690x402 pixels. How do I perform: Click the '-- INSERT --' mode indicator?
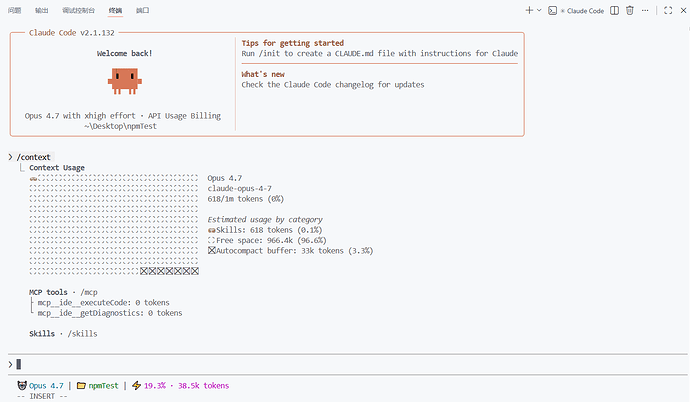pos(42,396)
